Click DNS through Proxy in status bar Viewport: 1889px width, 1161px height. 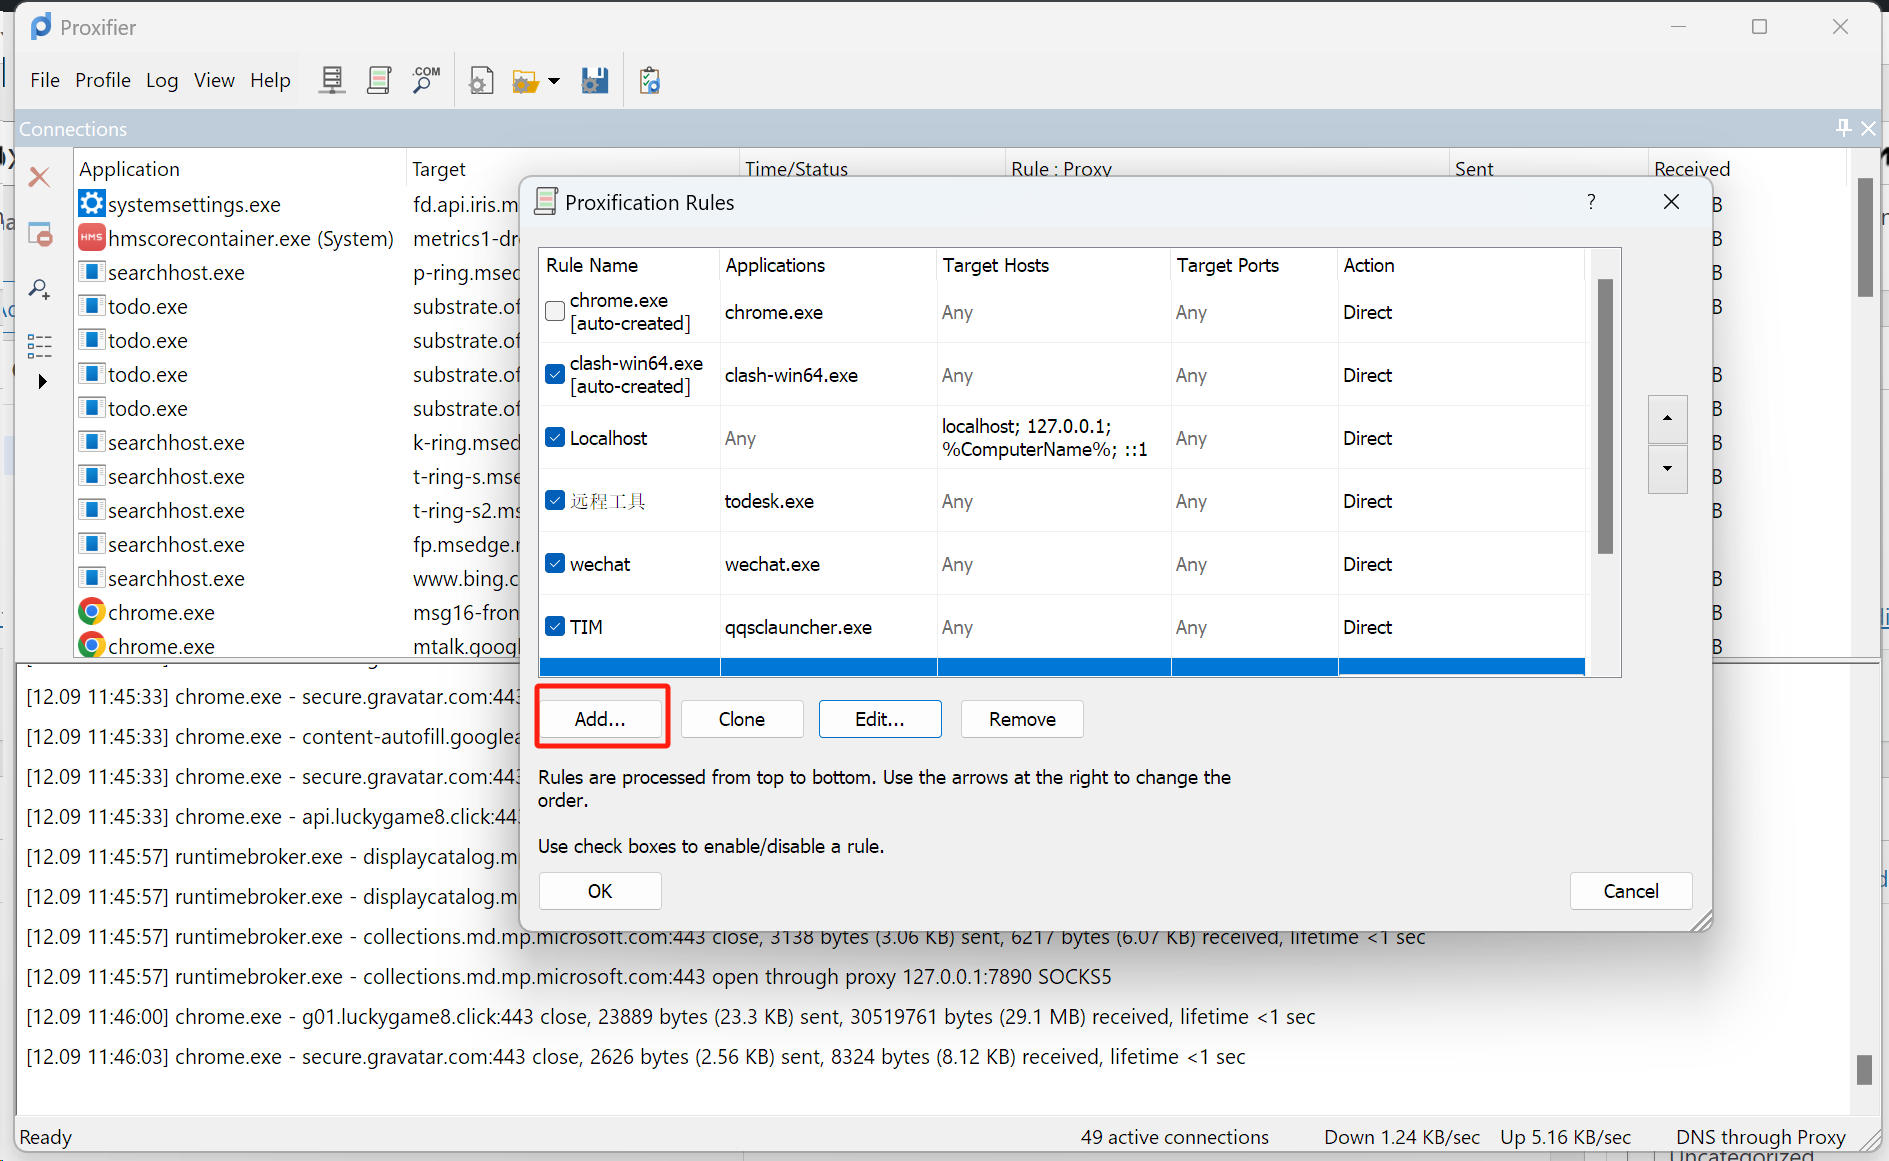pyautogui.click(x=1760, y=1137)
